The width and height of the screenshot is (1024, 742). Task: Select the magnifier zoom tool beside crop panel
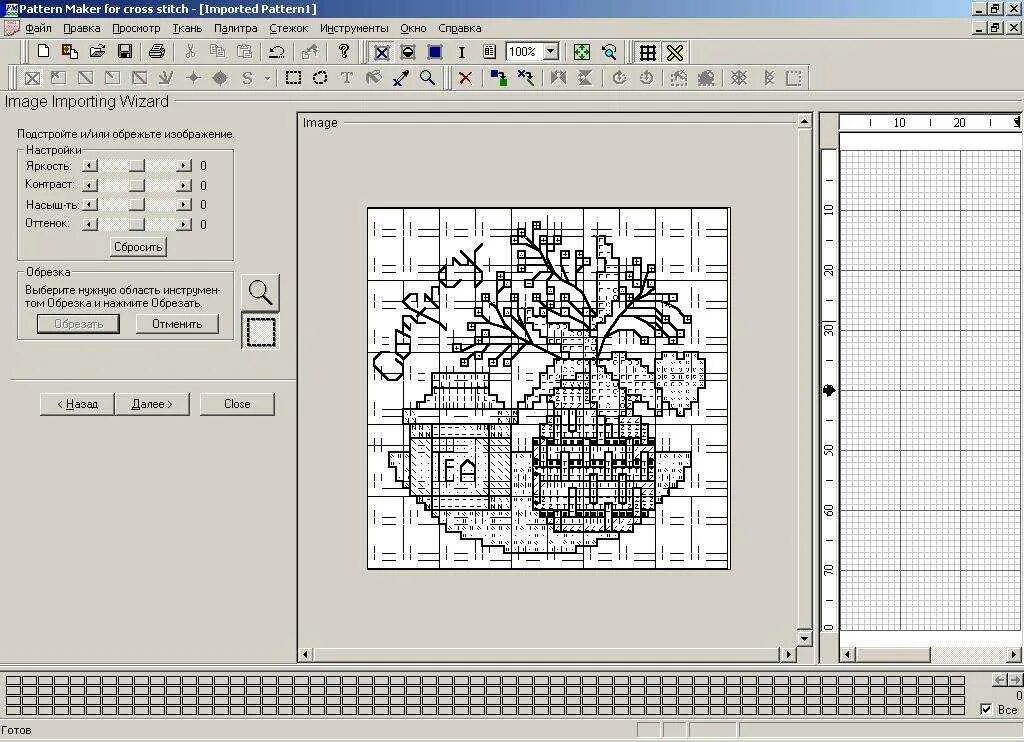(x=261, y=292)
